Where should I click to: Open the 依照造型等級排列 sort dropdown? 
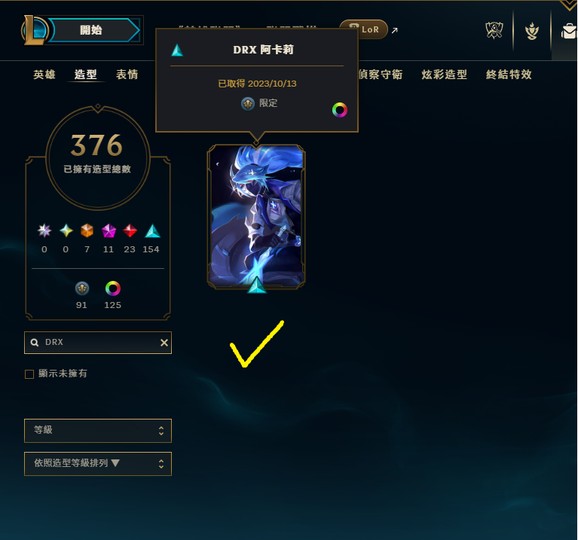coord(98,464)
